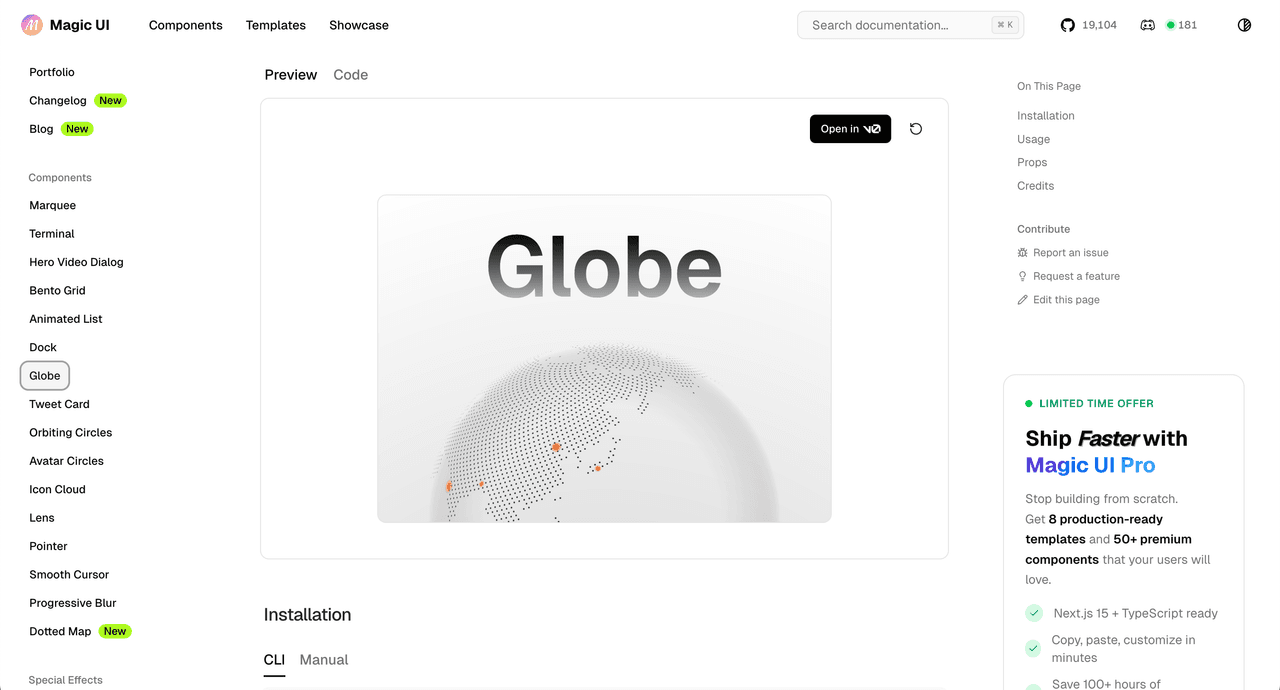1280x690 pixels.
Task: Open the GitHub repository icon
Action: point(1068,25)
